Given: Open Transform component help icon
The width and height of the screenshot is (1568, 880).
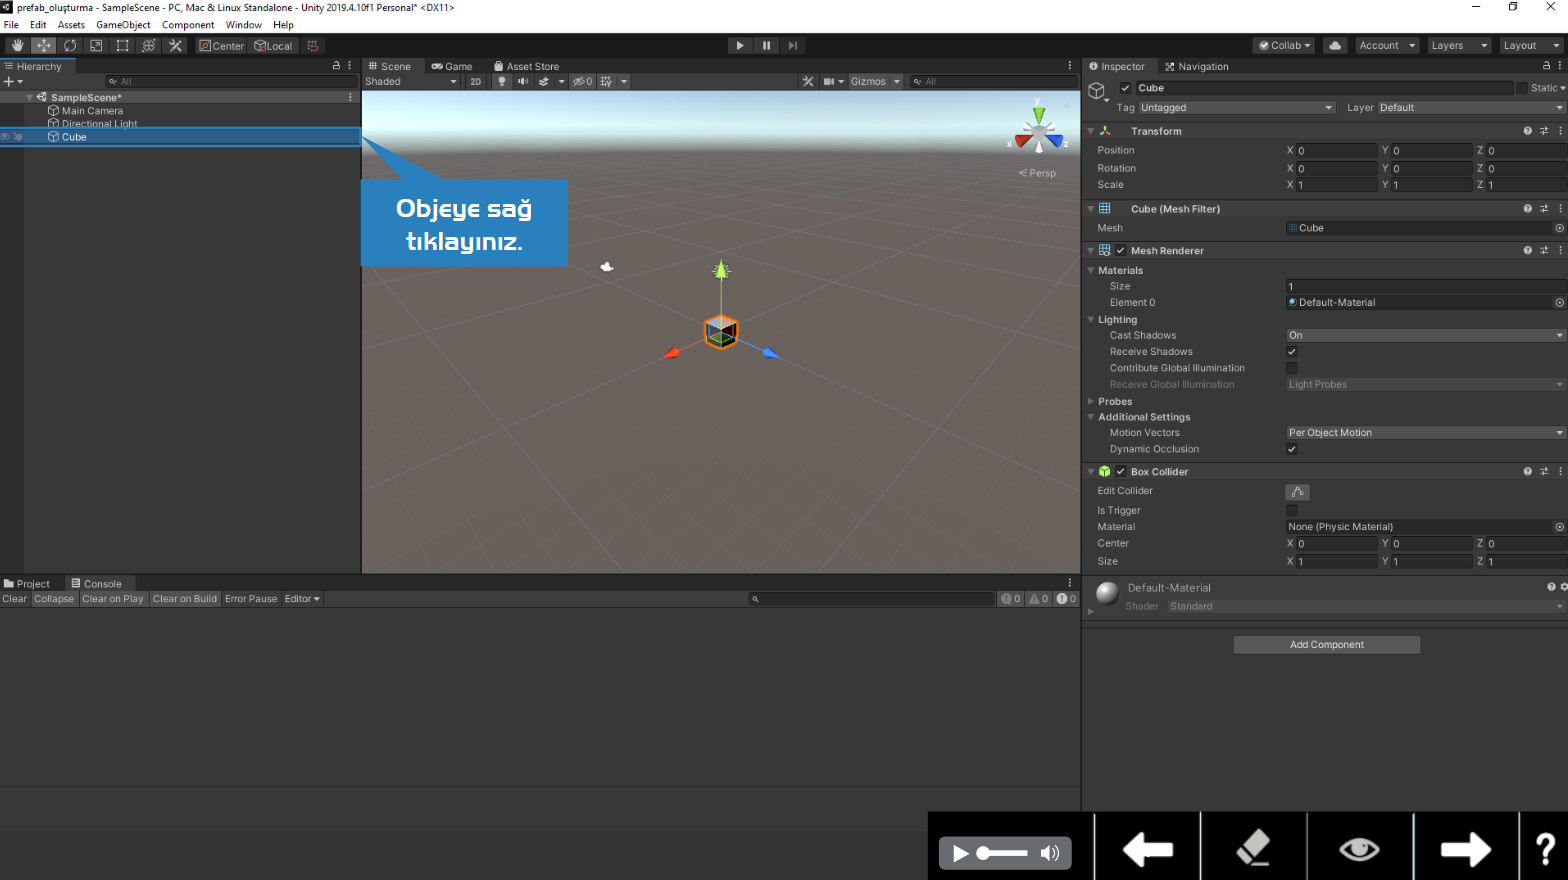Looking at the screenshot, I should pos(1527,131).
